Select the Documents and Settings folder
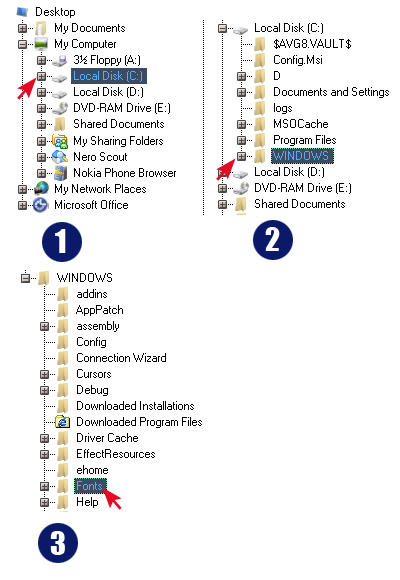Viewport: 400px width, 580px height. [331, 92]
